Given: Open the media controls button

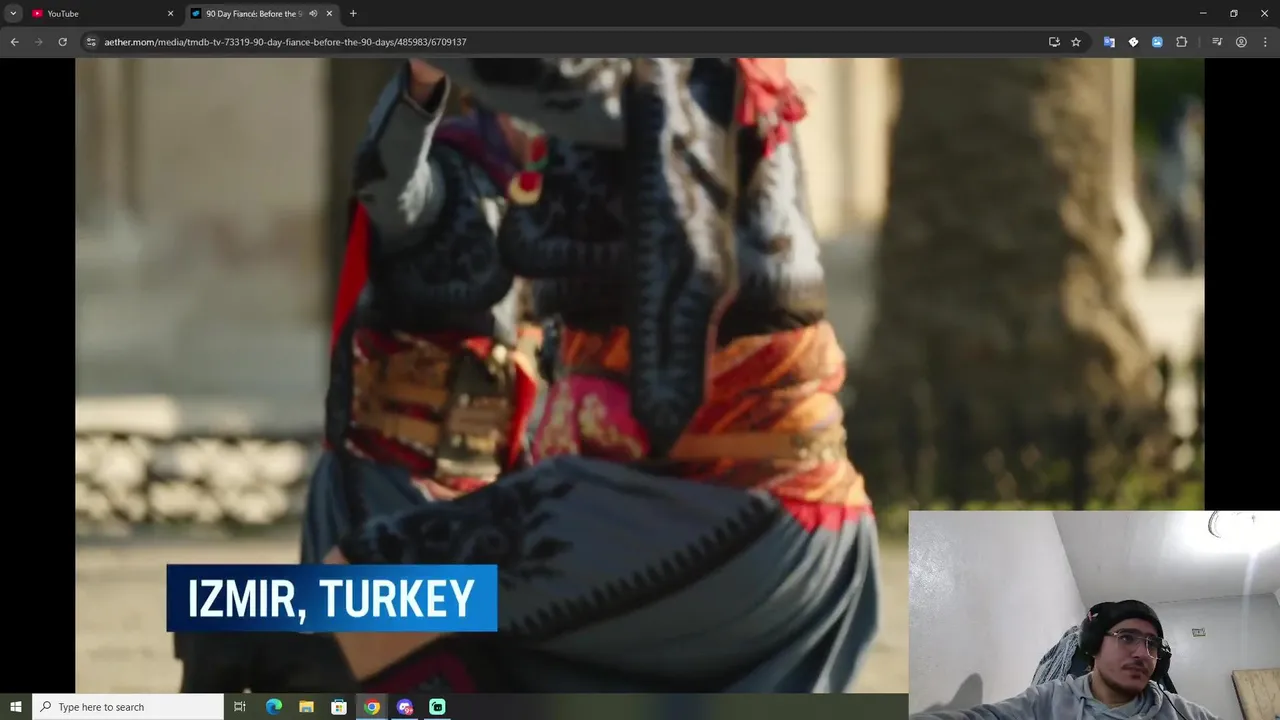Looking at the screenshot, I should pos(1217,42).
